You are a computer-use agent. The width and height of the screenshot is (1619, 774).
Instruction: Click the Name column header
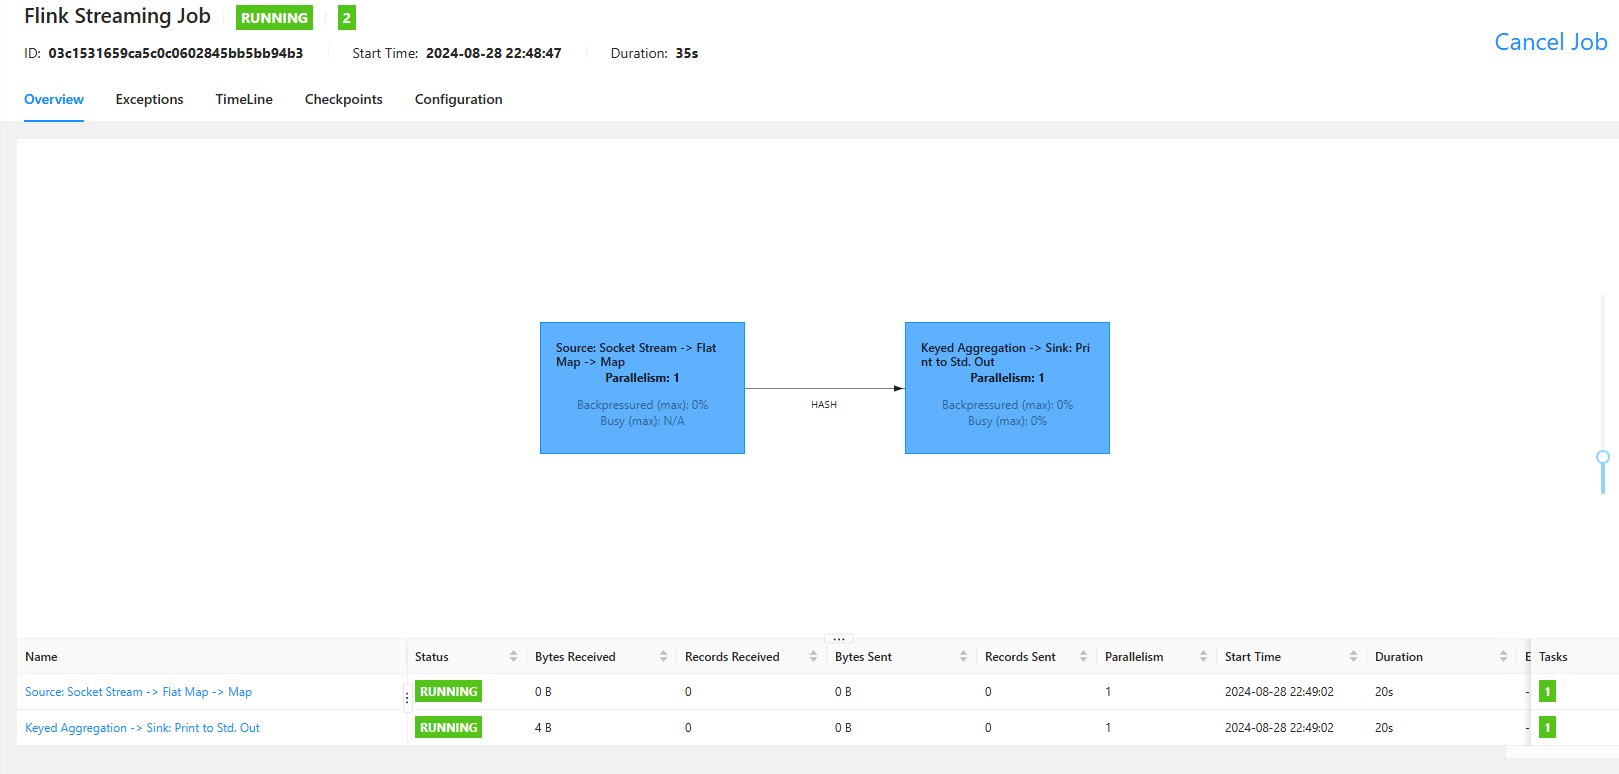click(41, 657)
